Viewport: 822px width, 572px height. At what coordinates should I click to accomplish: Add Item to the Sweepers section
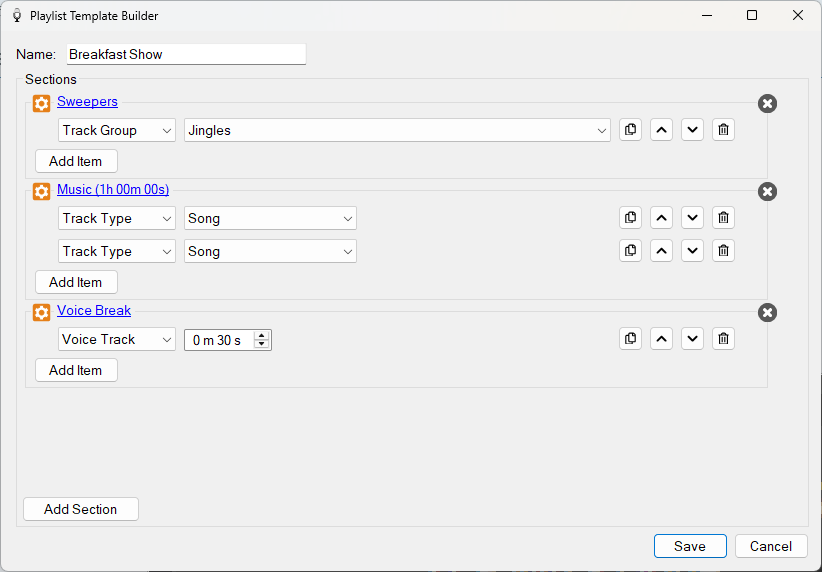(x=76, y=161)
